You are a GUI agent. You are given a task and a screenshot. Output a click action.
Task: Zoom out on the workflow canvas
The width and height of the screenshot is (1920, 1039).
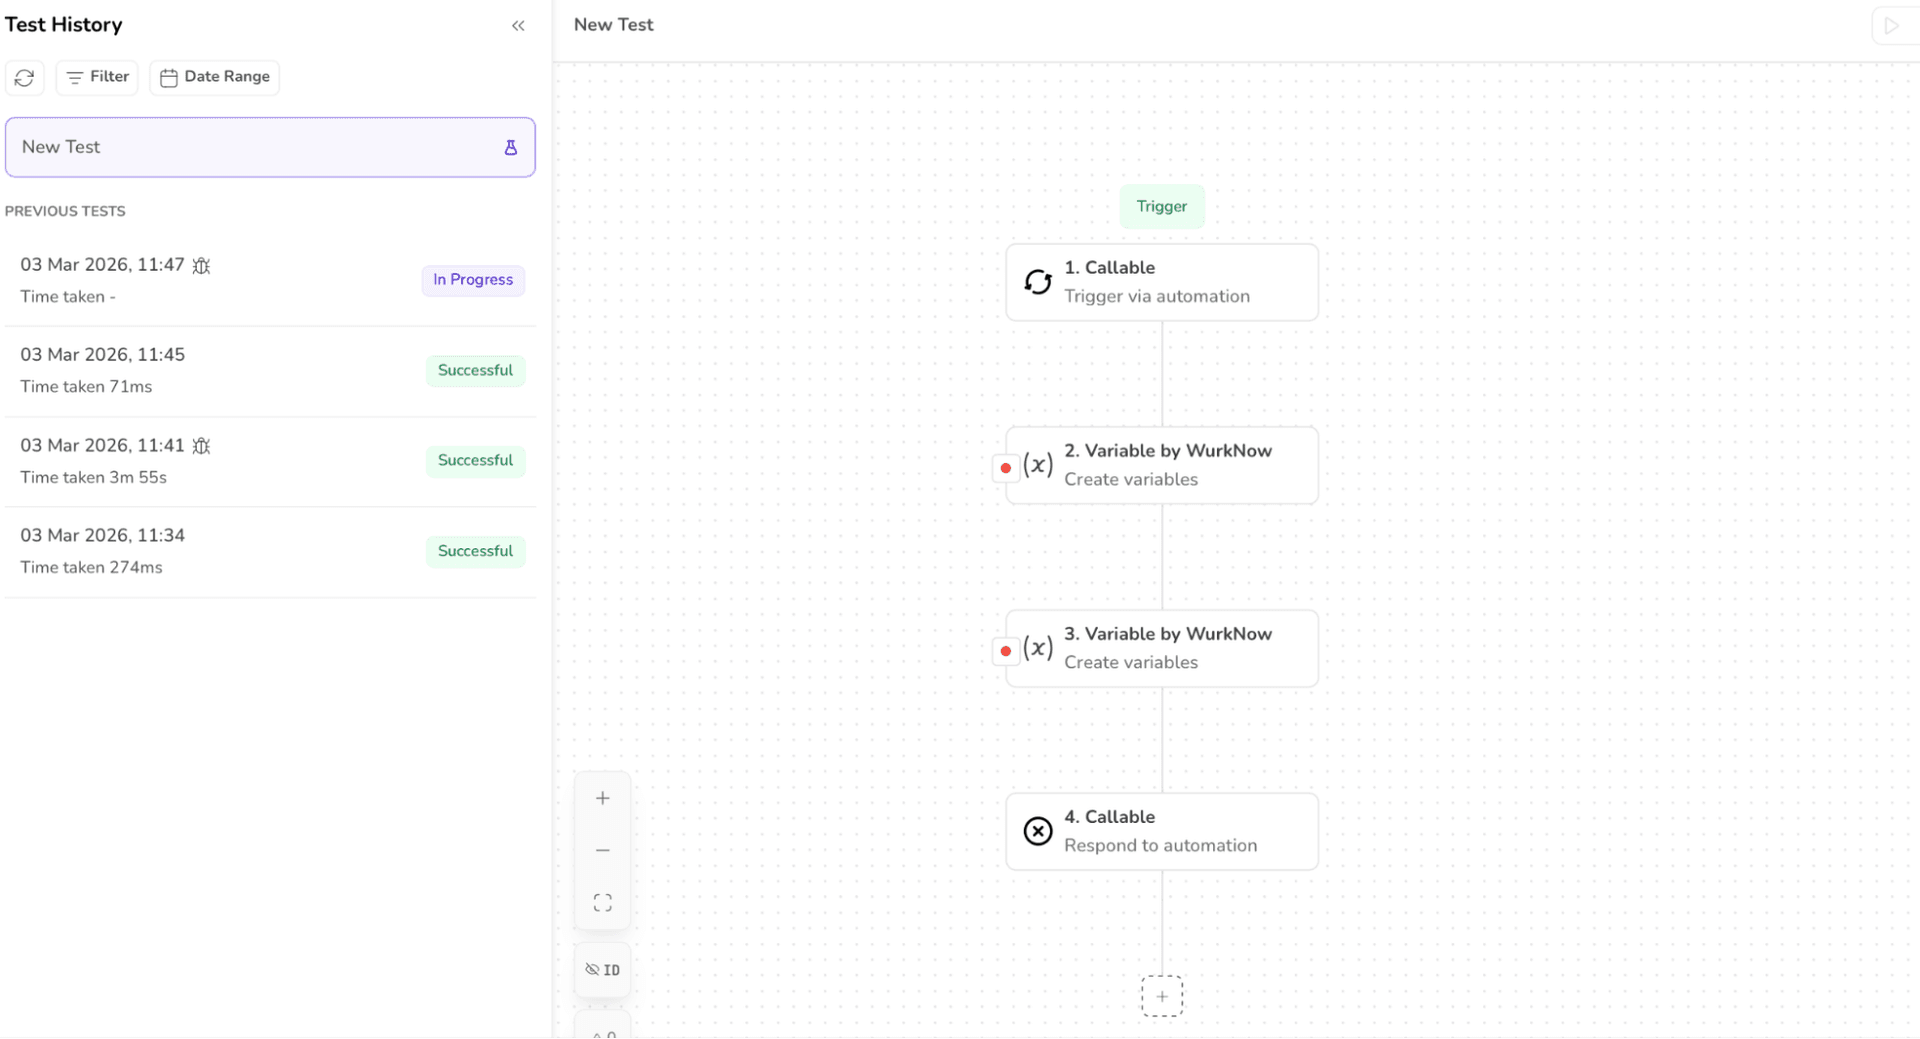pyautogui.click(x=602, y=851)
